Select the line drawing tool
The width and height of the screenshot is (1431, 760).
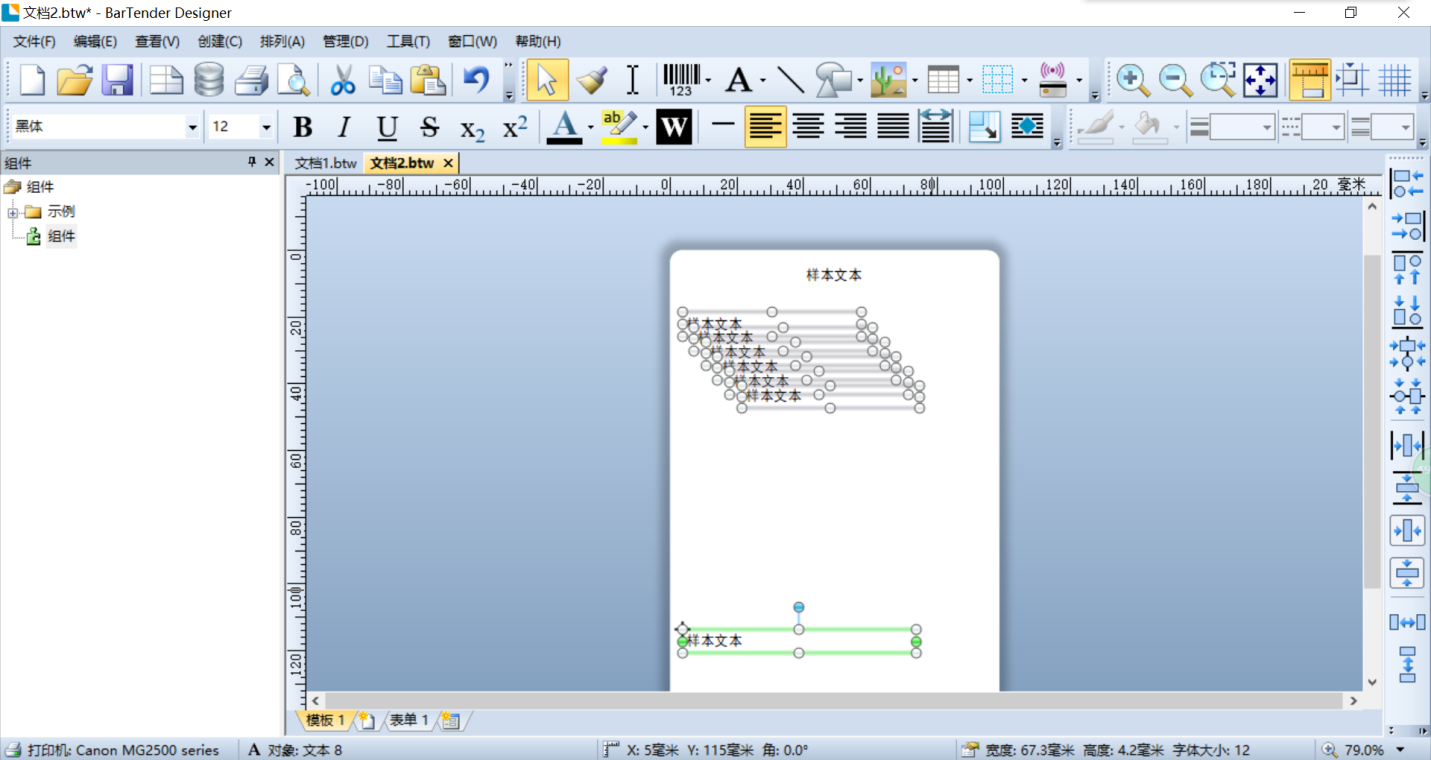point(790,80)
